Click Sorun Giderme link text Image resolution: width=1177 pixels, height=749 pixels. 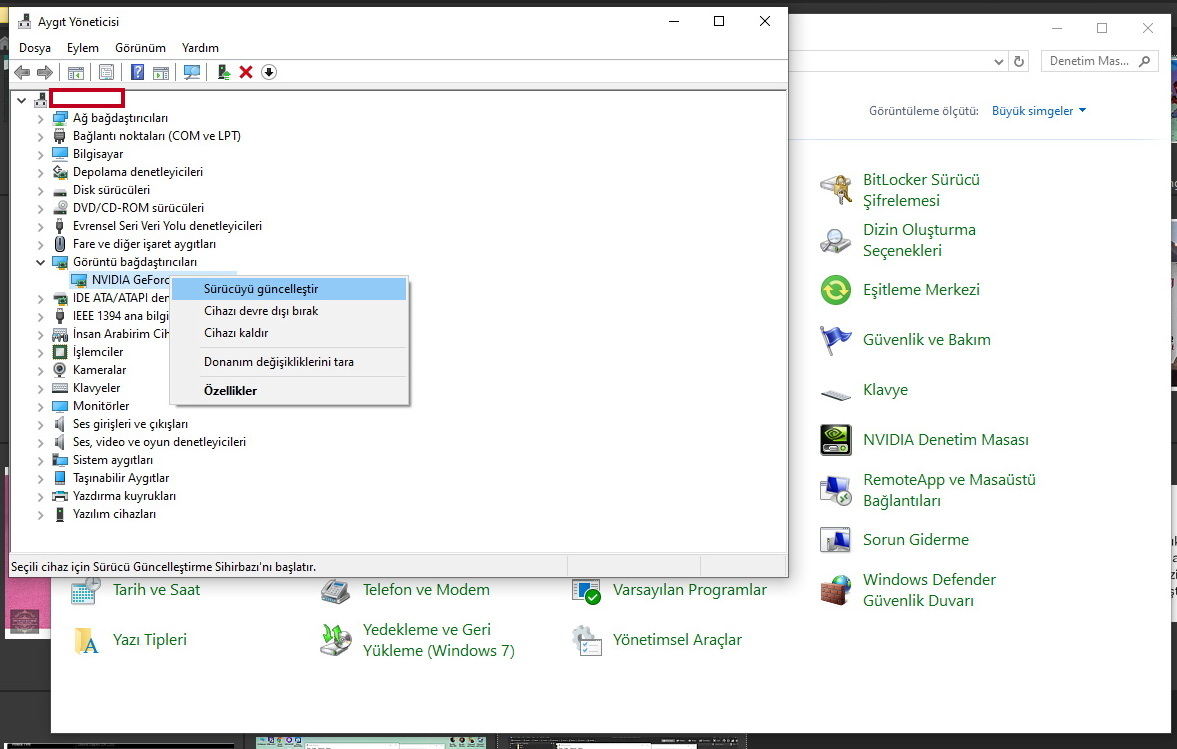[916, 540]
